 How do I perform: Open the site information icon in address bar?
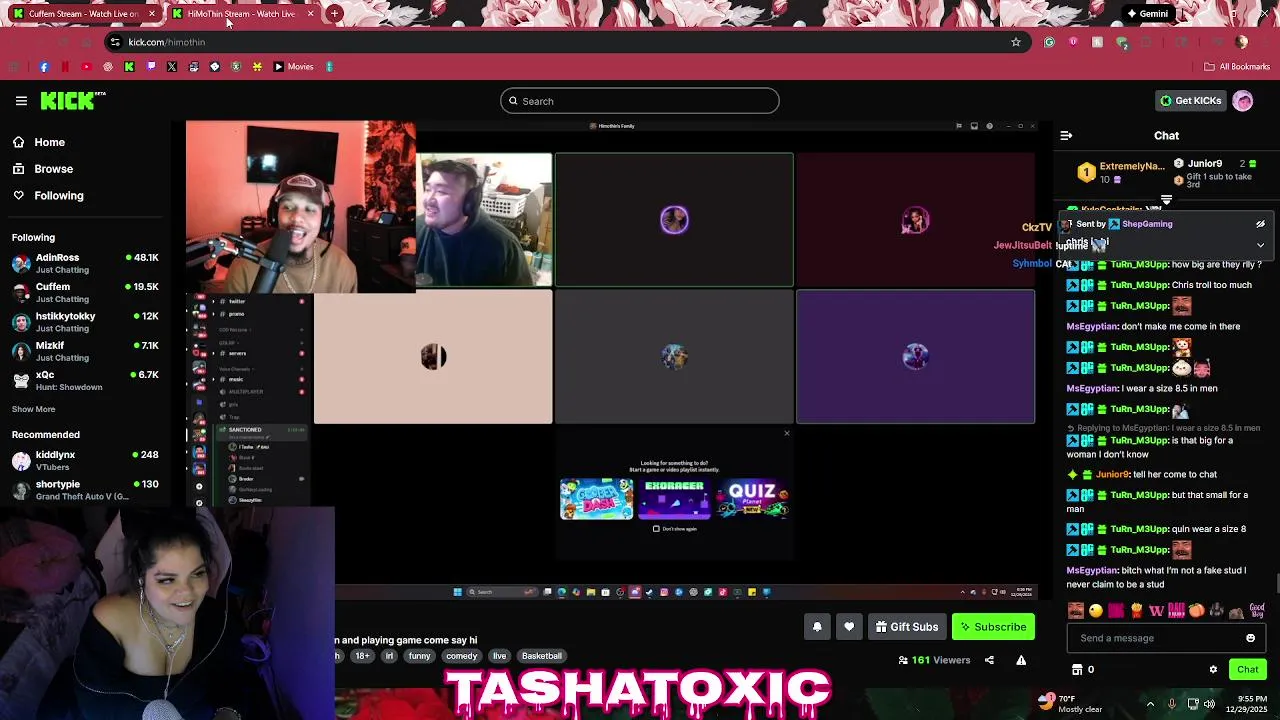click(x=115, y=42)
